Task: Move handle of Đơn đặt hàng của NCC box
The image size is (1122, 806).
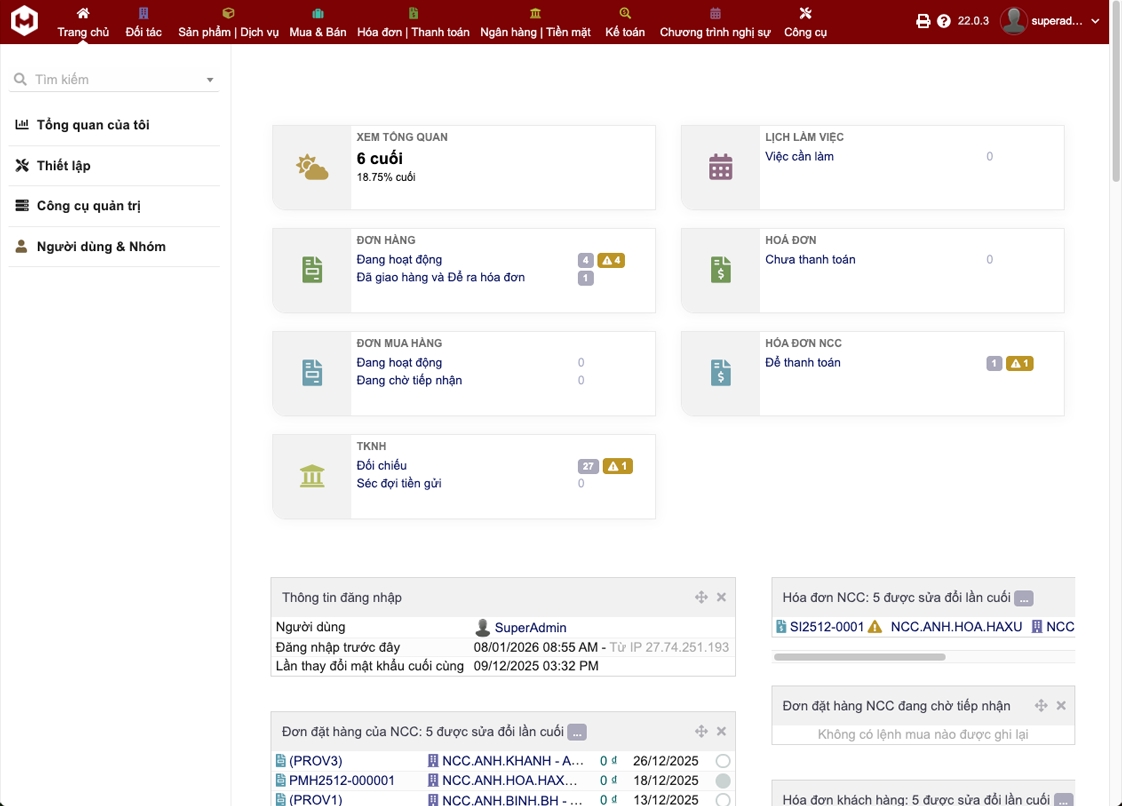Action: click(701, 731)
